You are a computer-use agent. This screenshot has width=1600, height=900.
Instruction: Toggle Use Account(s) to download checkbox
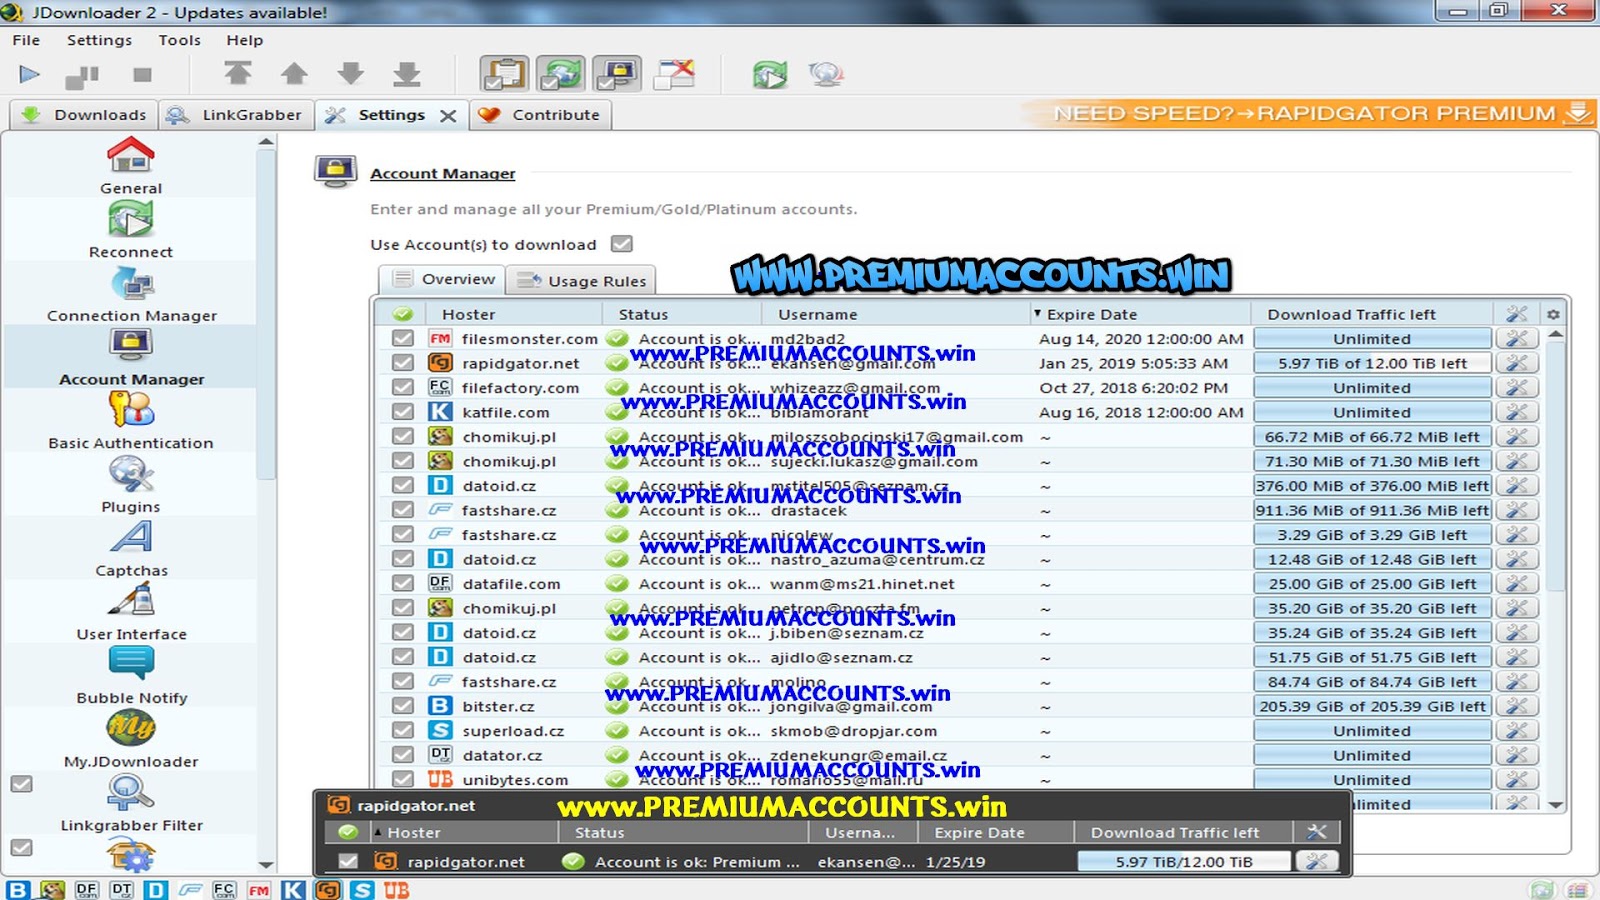622,244
